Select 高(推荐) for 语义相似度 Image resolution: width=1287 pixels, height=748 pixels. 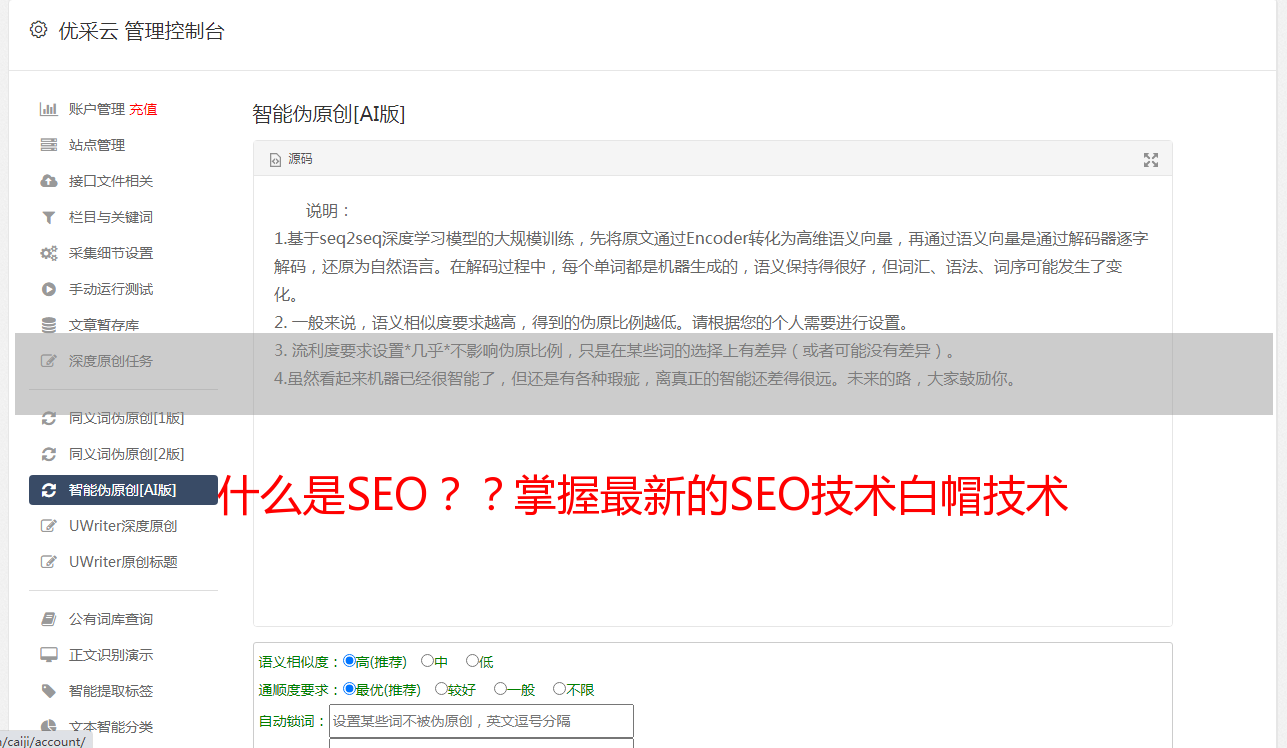pos(349,661)
